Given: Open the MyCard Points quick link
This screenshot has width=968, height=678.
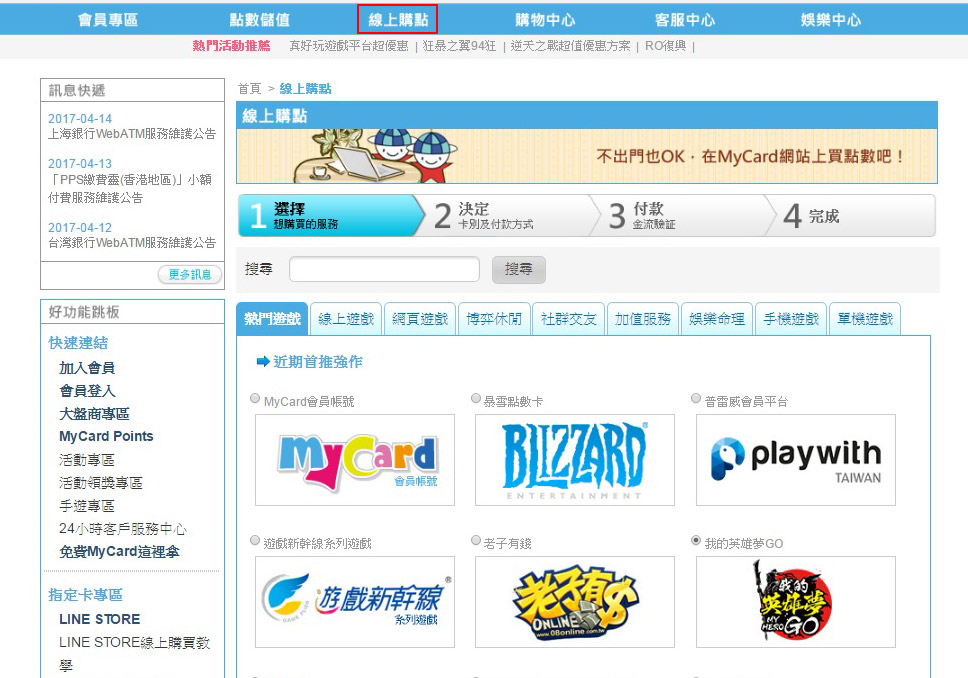Looking at the screenshot, I should pos(106,436).
